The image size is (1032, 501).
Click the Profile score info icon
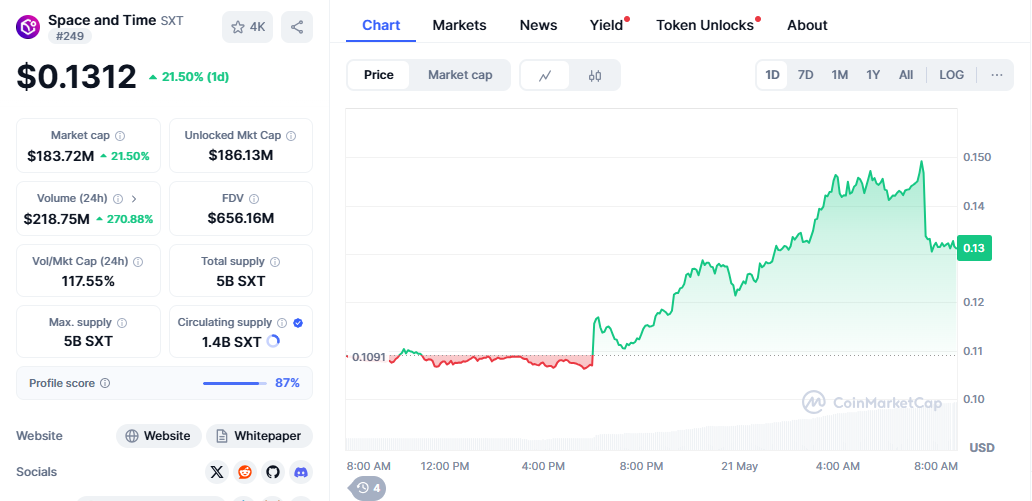click(x=105, y=383)
